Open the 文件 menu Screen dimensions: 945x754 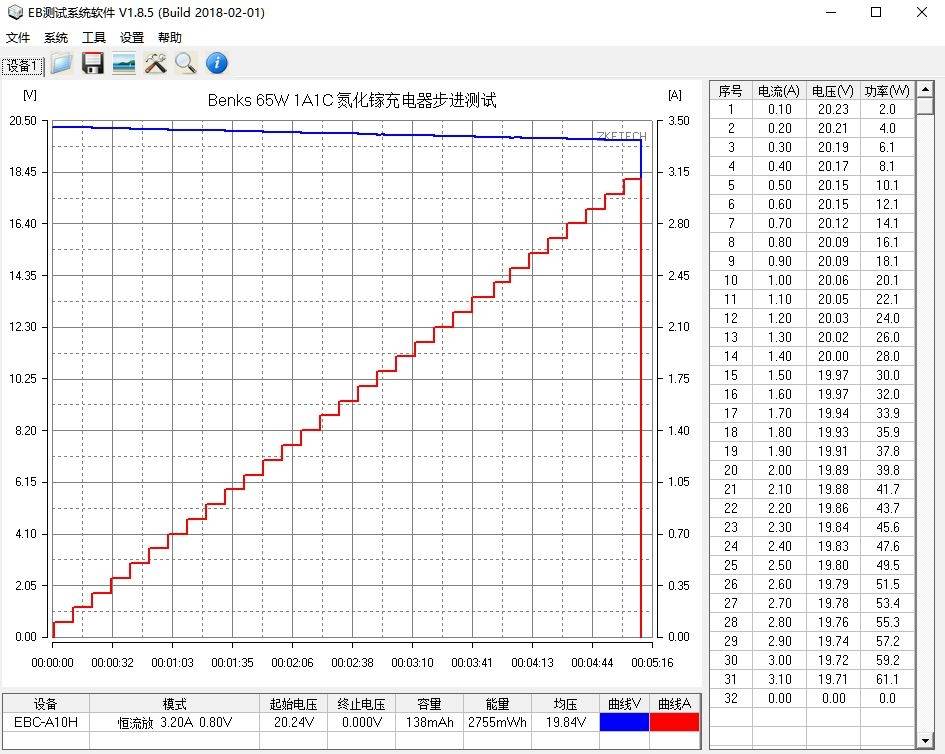pyautogui.click(x=18, y=38)
